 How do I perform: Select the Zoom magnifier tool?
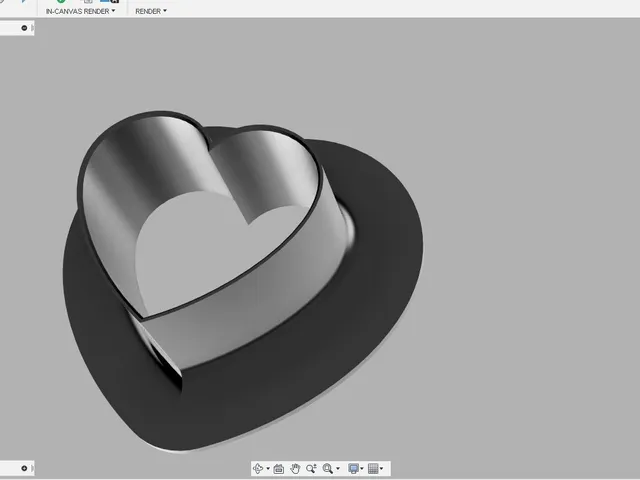pyautogui.click(x=311, y=469)
